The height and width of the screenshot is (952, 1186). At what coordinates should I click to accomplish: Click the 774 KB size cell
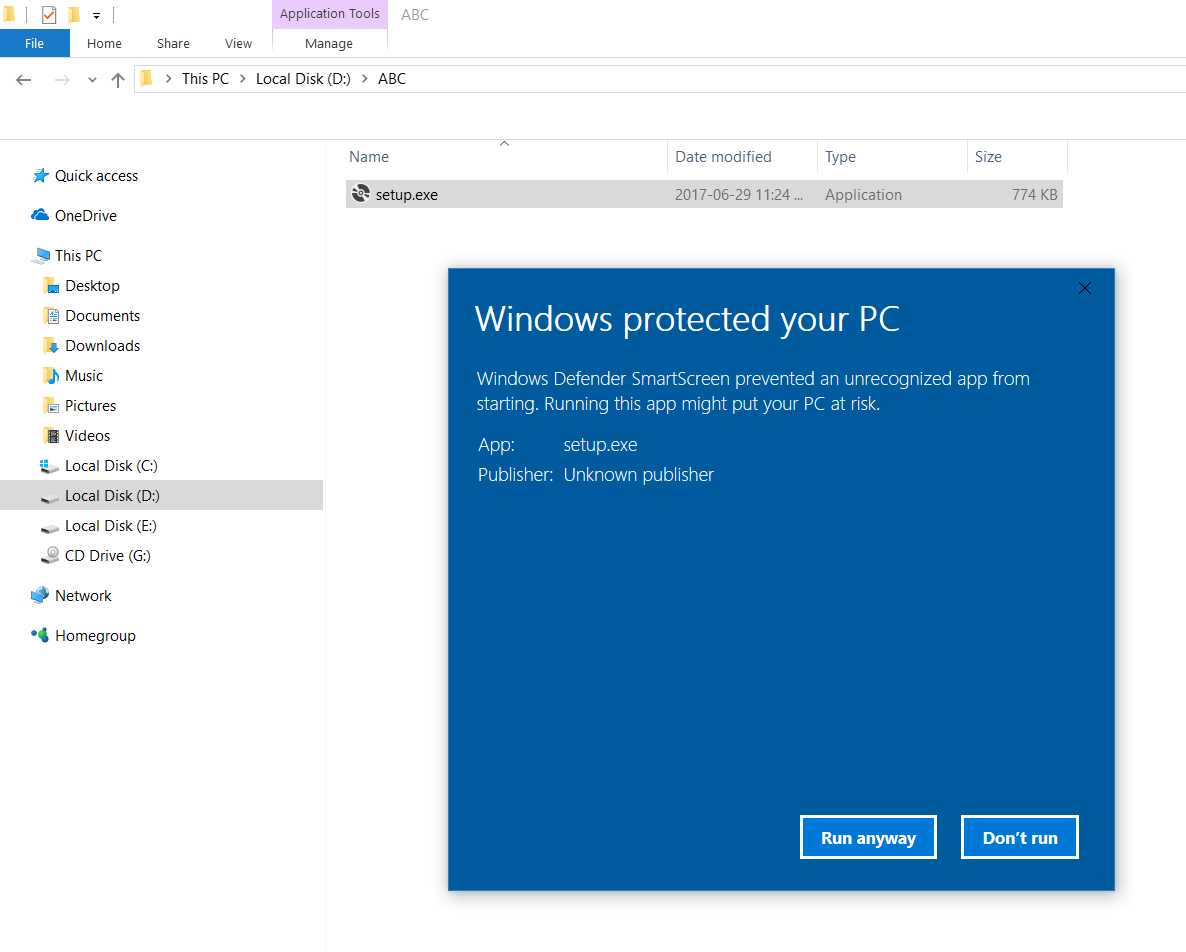(1034, 195)
